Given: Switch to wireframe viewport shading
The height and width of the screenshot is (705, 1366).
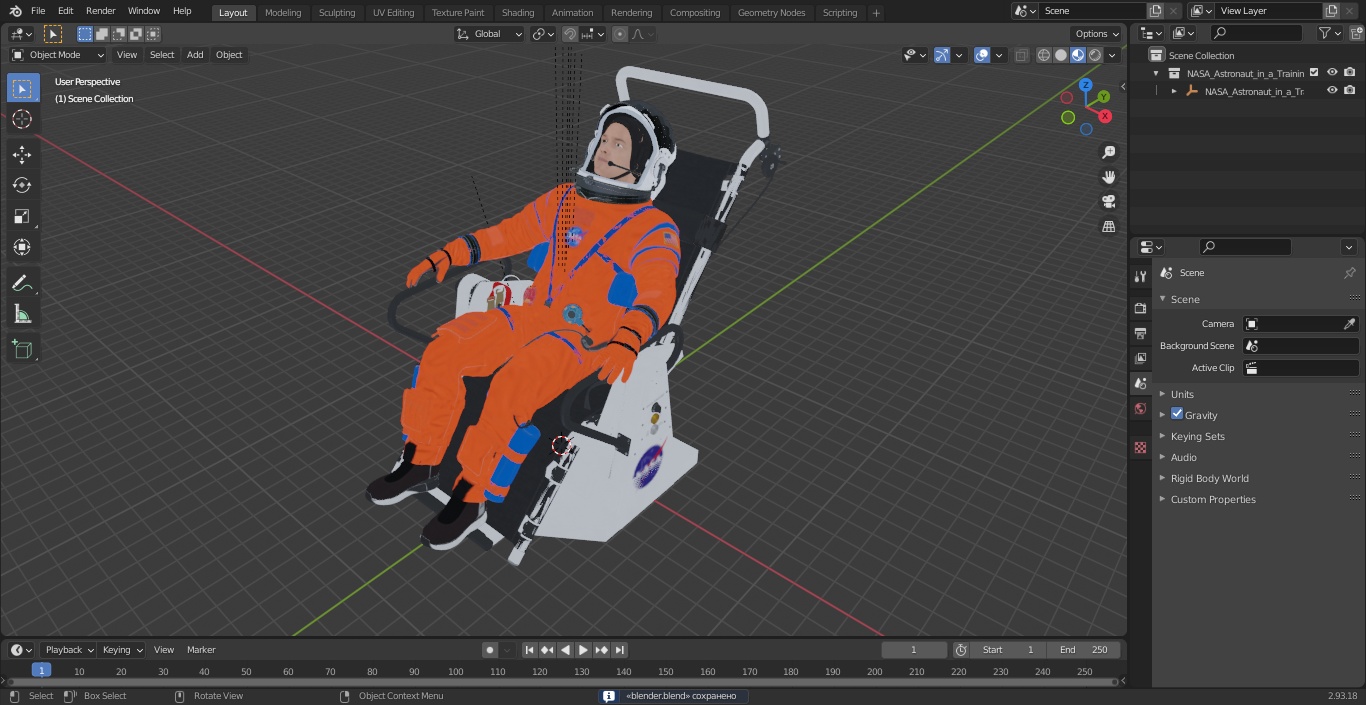Looking at the screenshot, I should tap(1044, 55).
